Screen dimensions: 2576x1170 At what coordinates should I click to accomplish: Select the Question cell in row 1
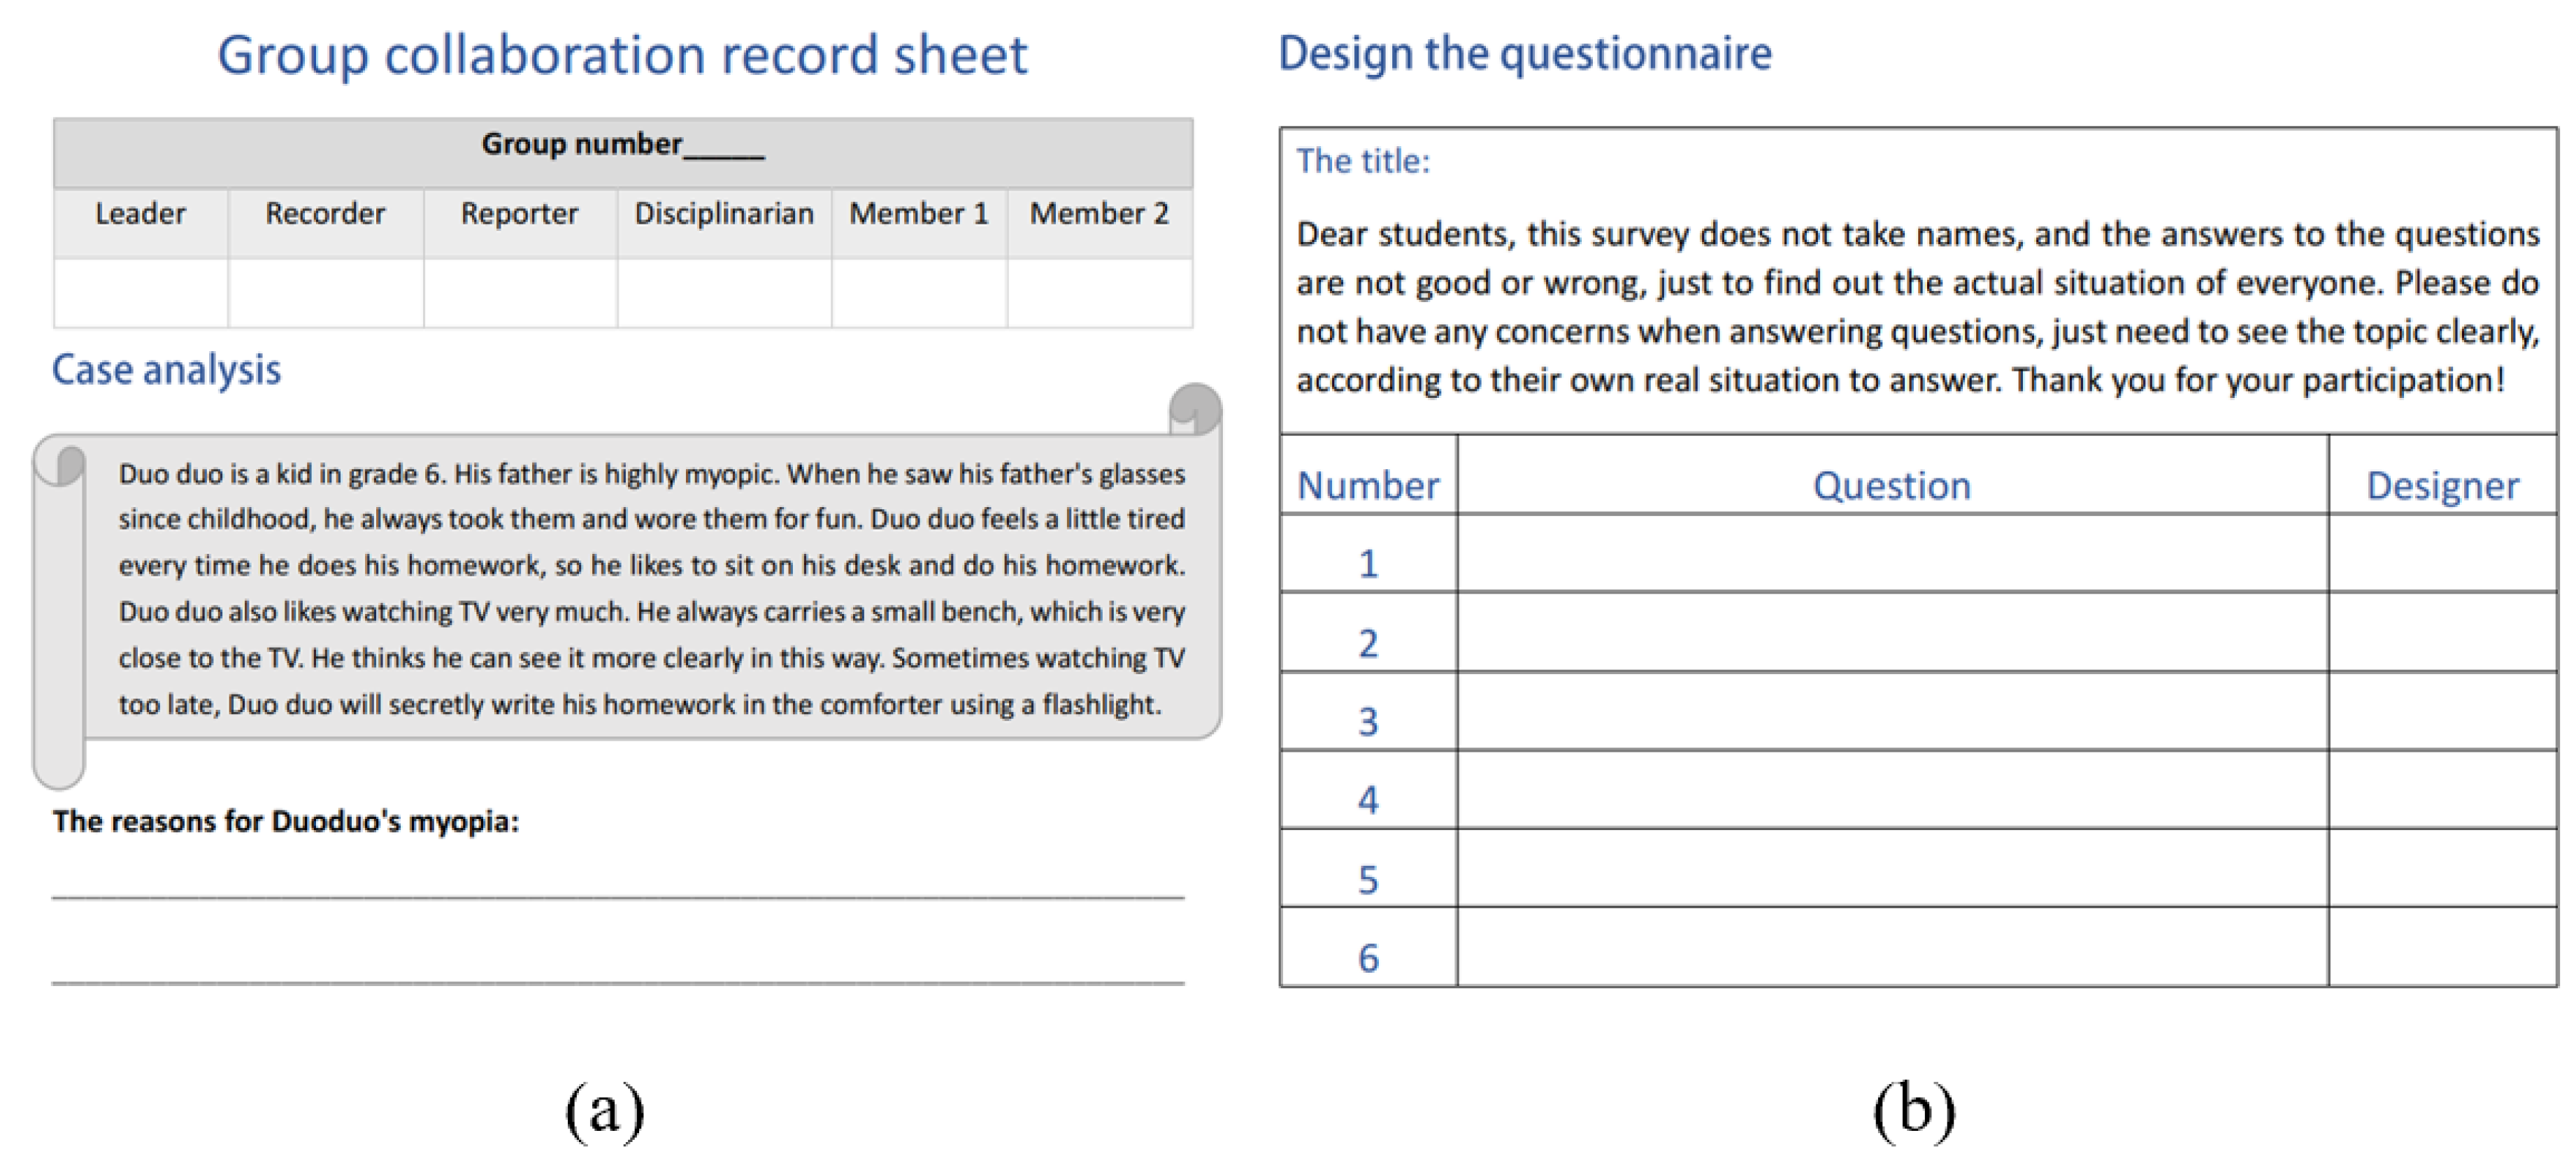1891,555
